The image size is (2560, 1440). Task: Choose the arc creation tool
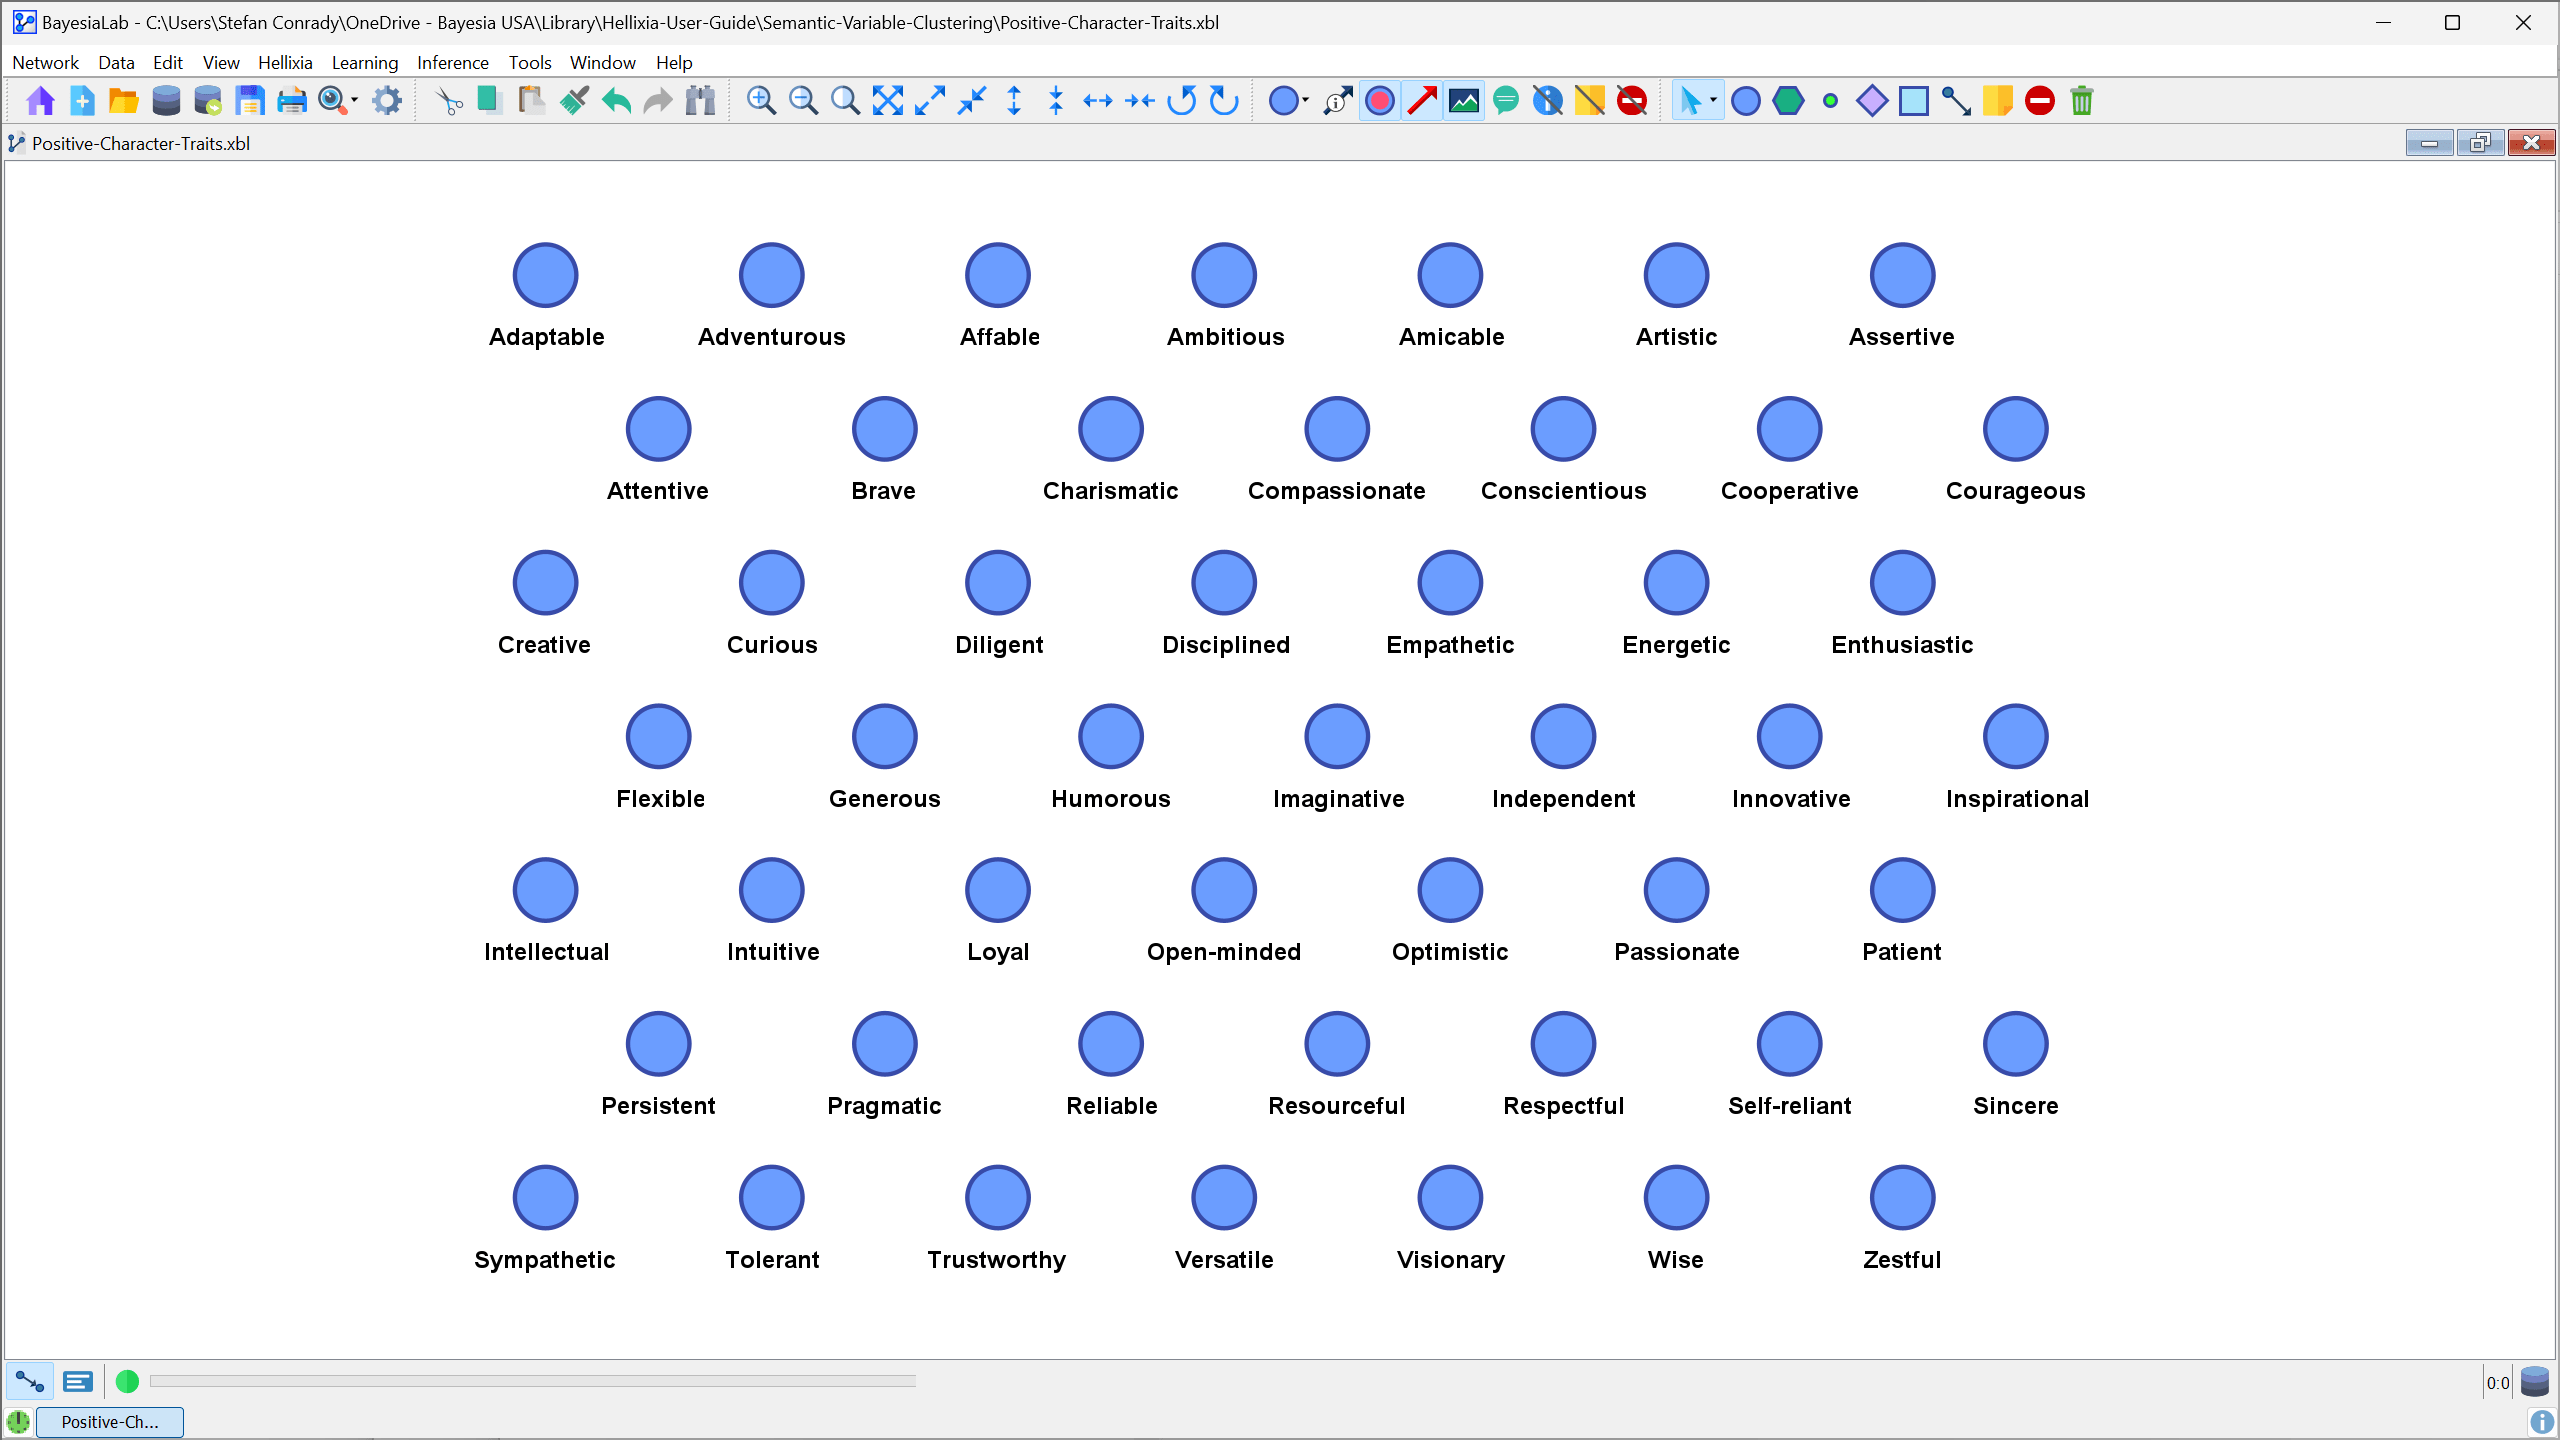[1955, 101]
